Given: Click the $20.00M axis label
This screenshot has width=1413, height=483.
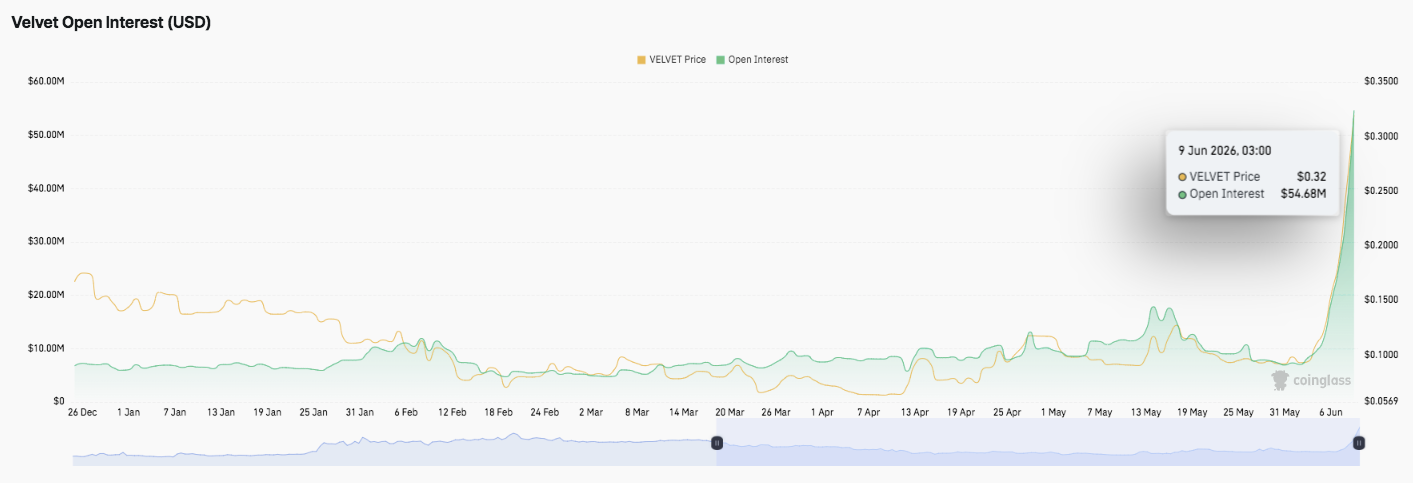Looking at the screenshot, I should (47, 295).
